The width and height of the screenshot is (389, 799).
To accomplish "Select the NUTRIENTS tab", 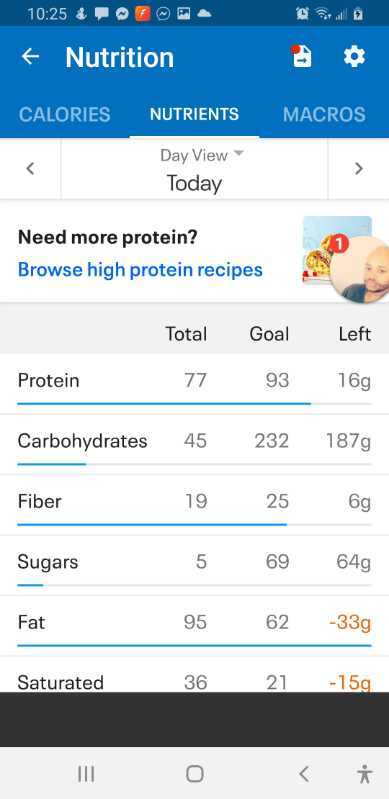I will coord(194,114).
